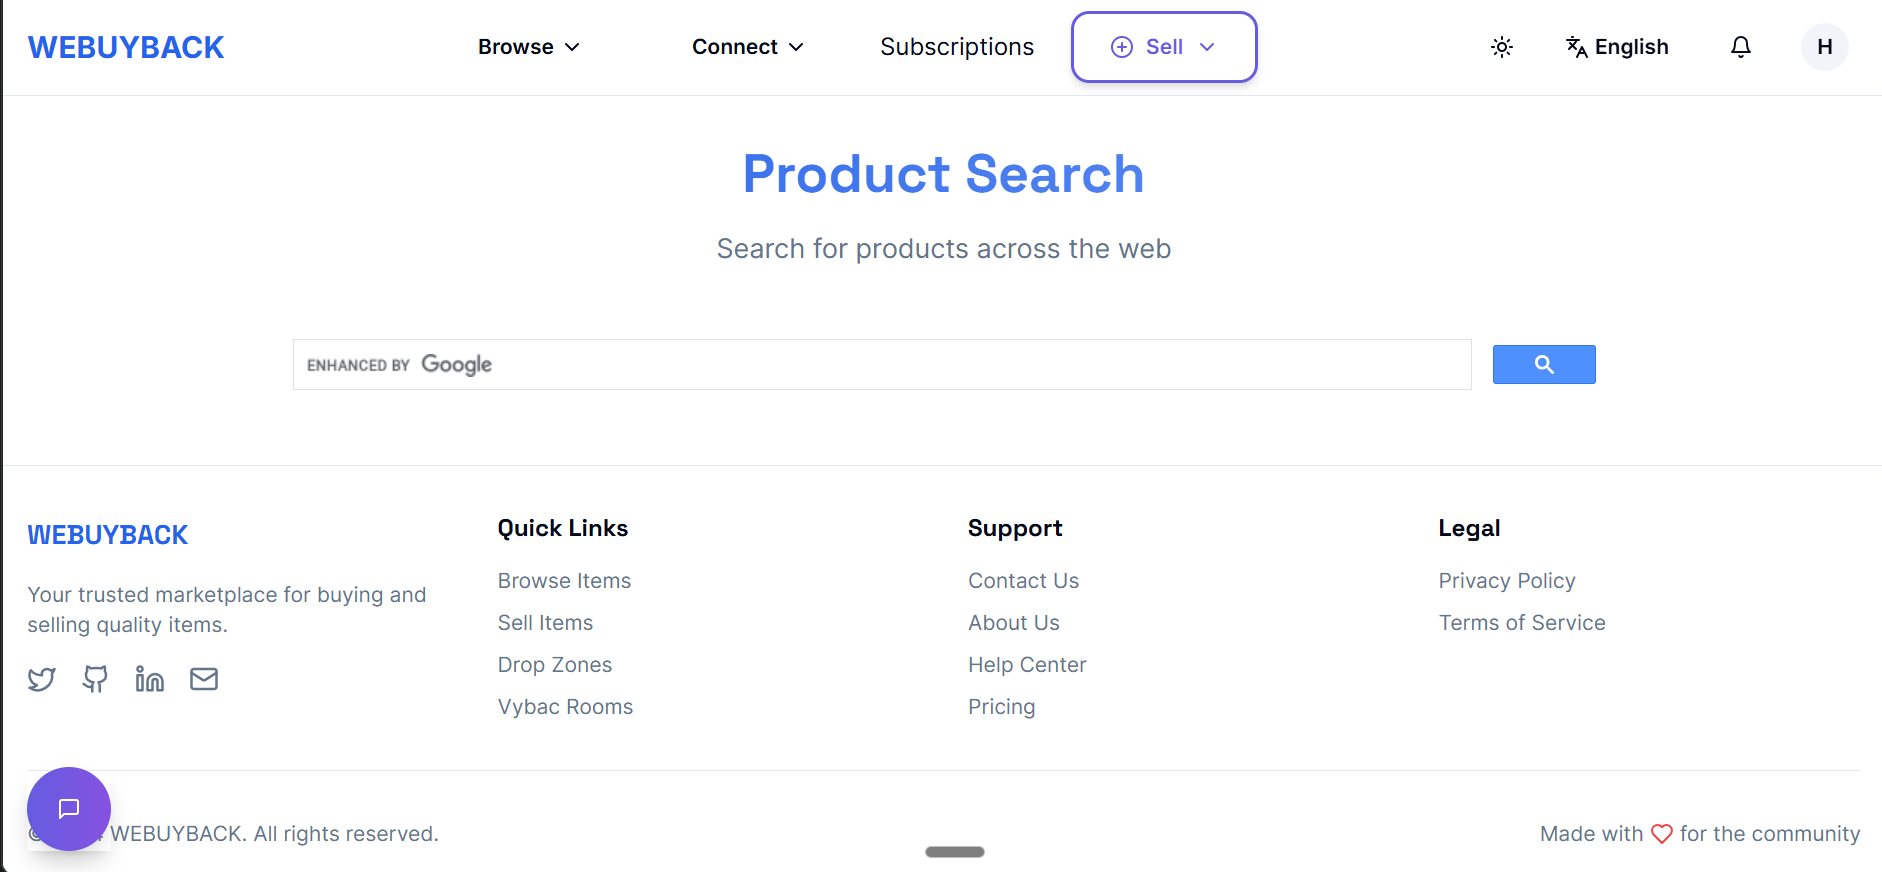
Task: Visit the GitHub page icon
Action: click(x=95, y=679)
